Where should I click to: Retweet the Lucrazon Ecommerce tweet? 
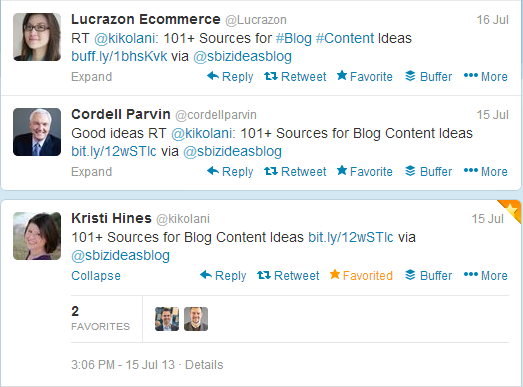click(295, 77)
